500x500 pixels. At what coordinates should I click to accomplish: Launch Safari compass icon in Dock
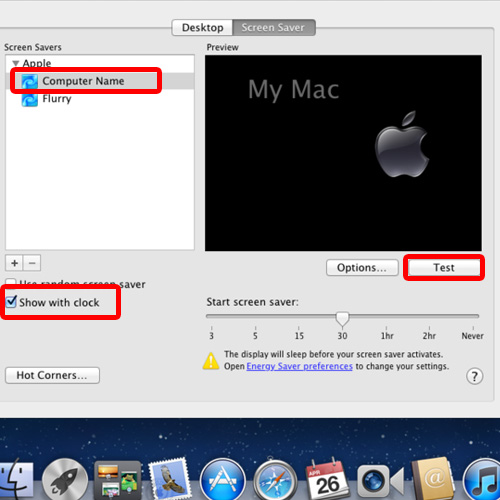[x=275, y=480]
